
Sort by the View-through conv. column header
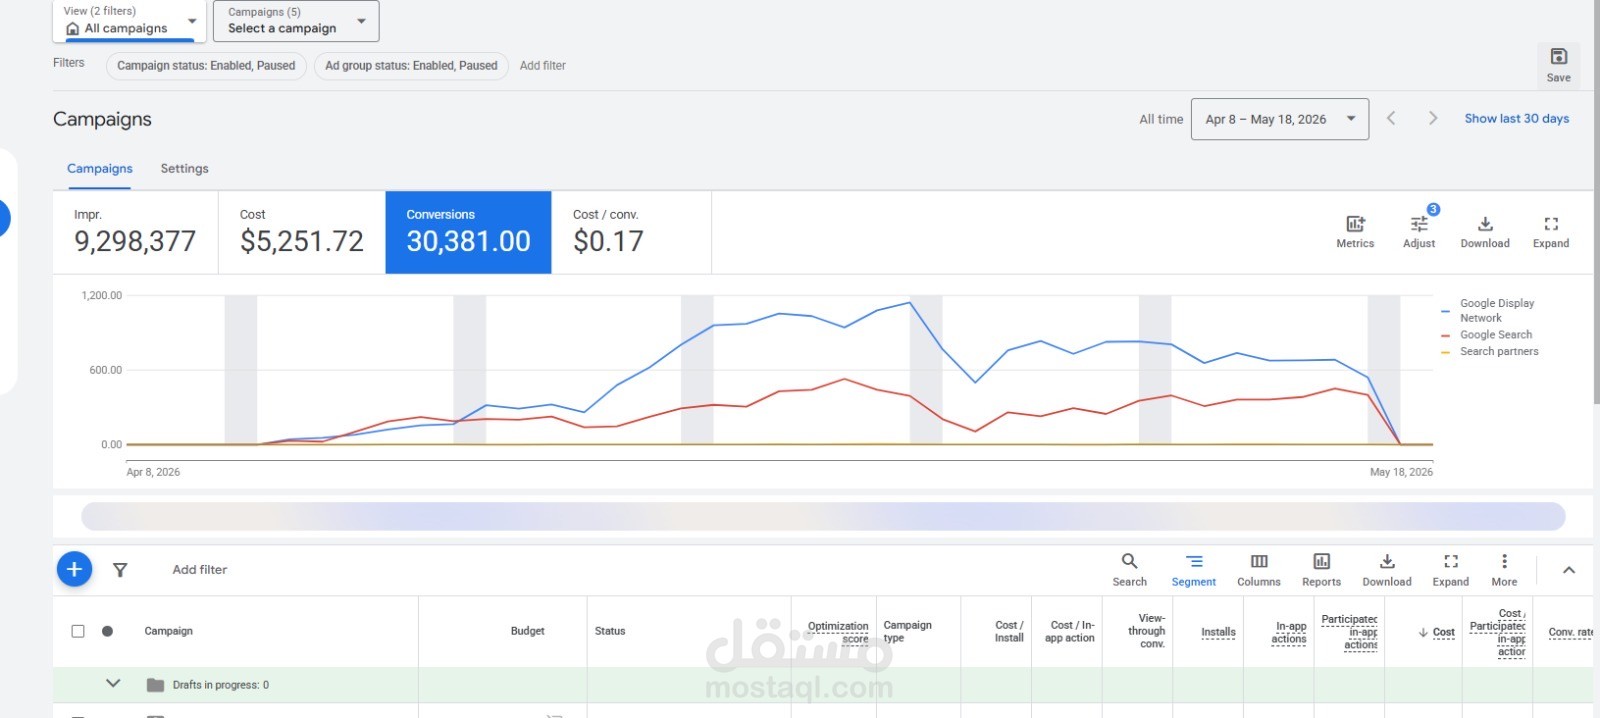1147,631
